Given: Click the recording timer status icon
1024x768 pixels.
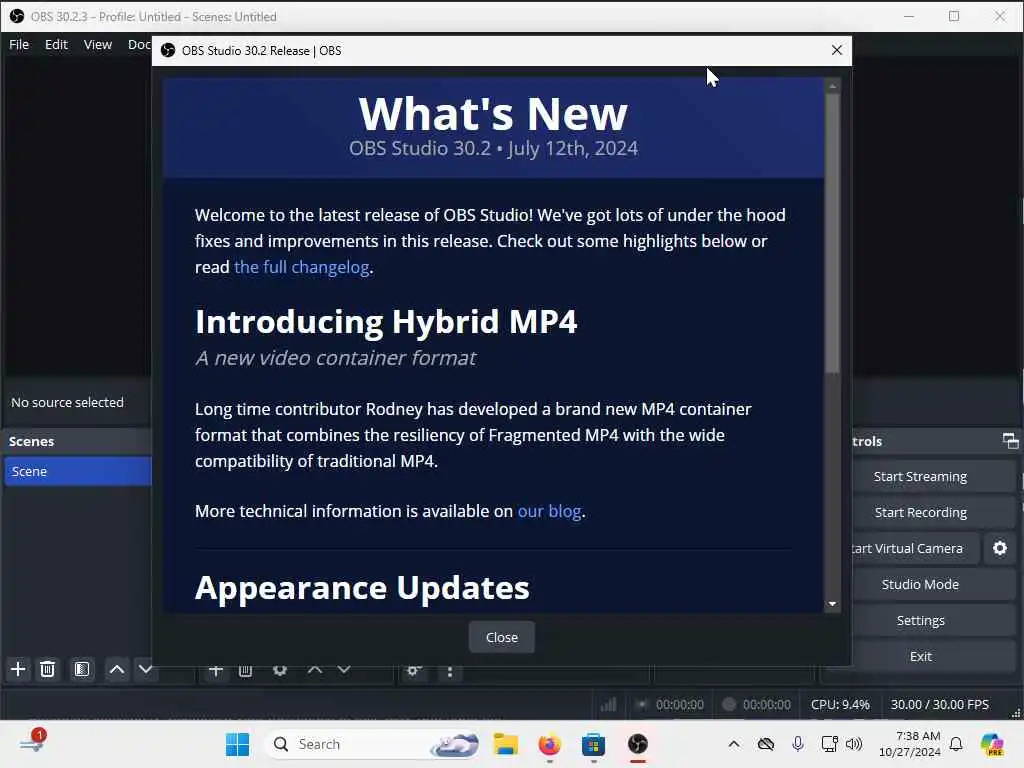Looking at the screenshot, I should 729,704.
